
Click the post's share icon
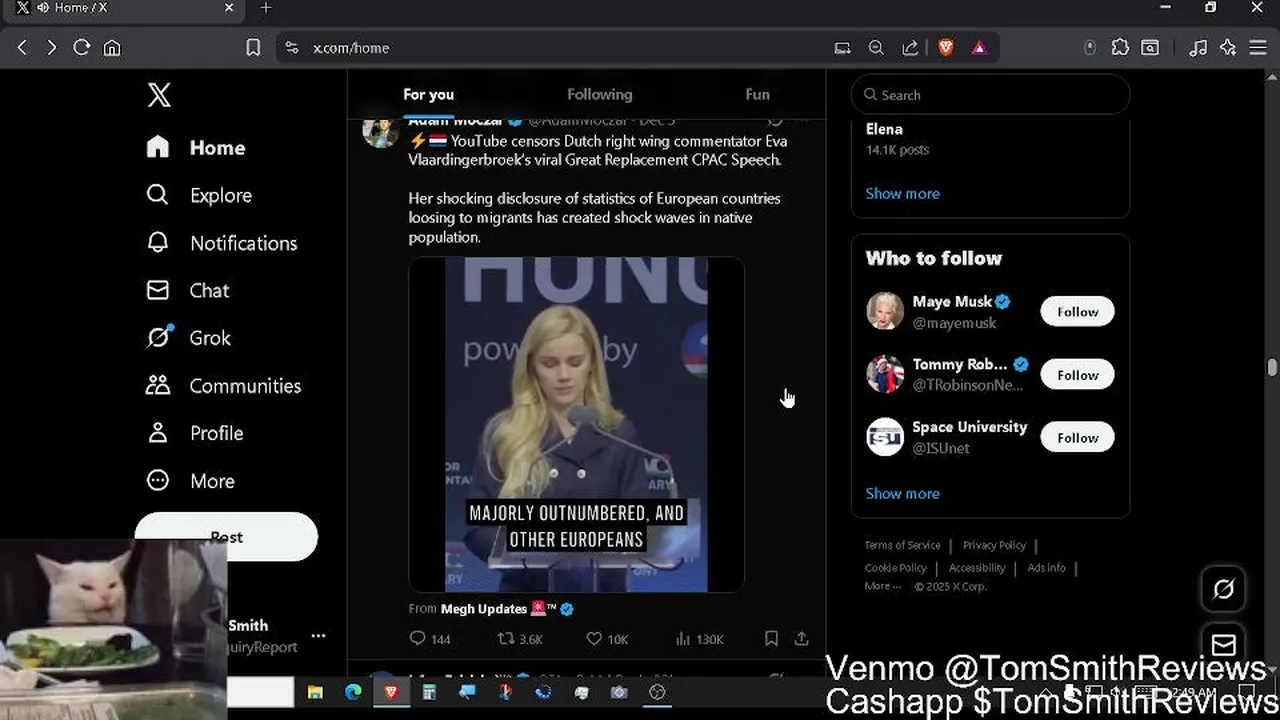click(x=801, y=638)
